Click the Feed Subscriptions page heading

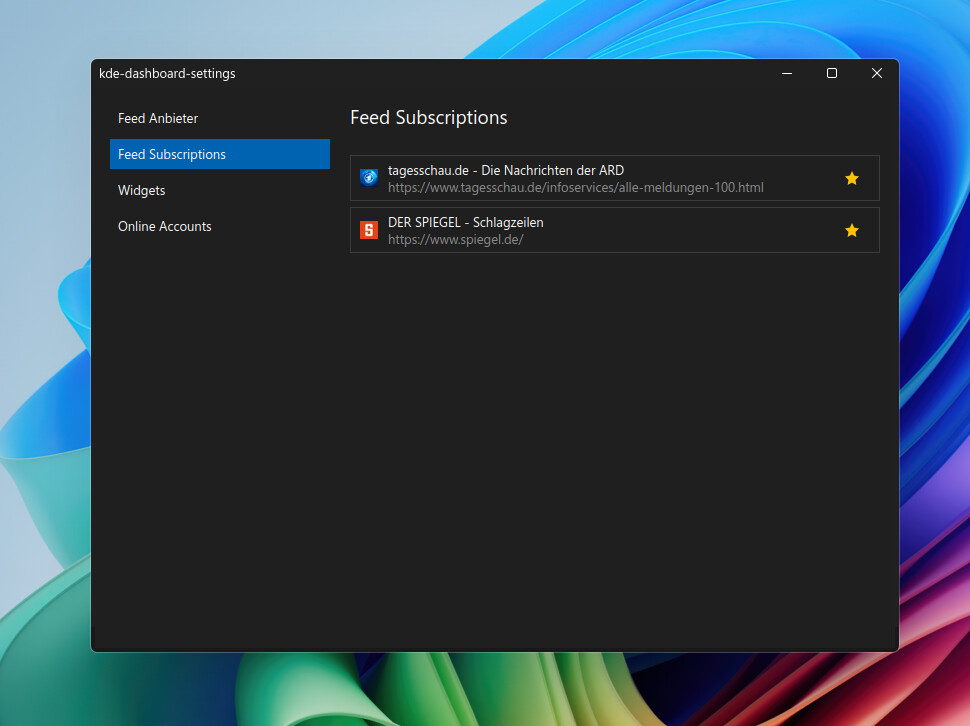click(x=428, y=117)
